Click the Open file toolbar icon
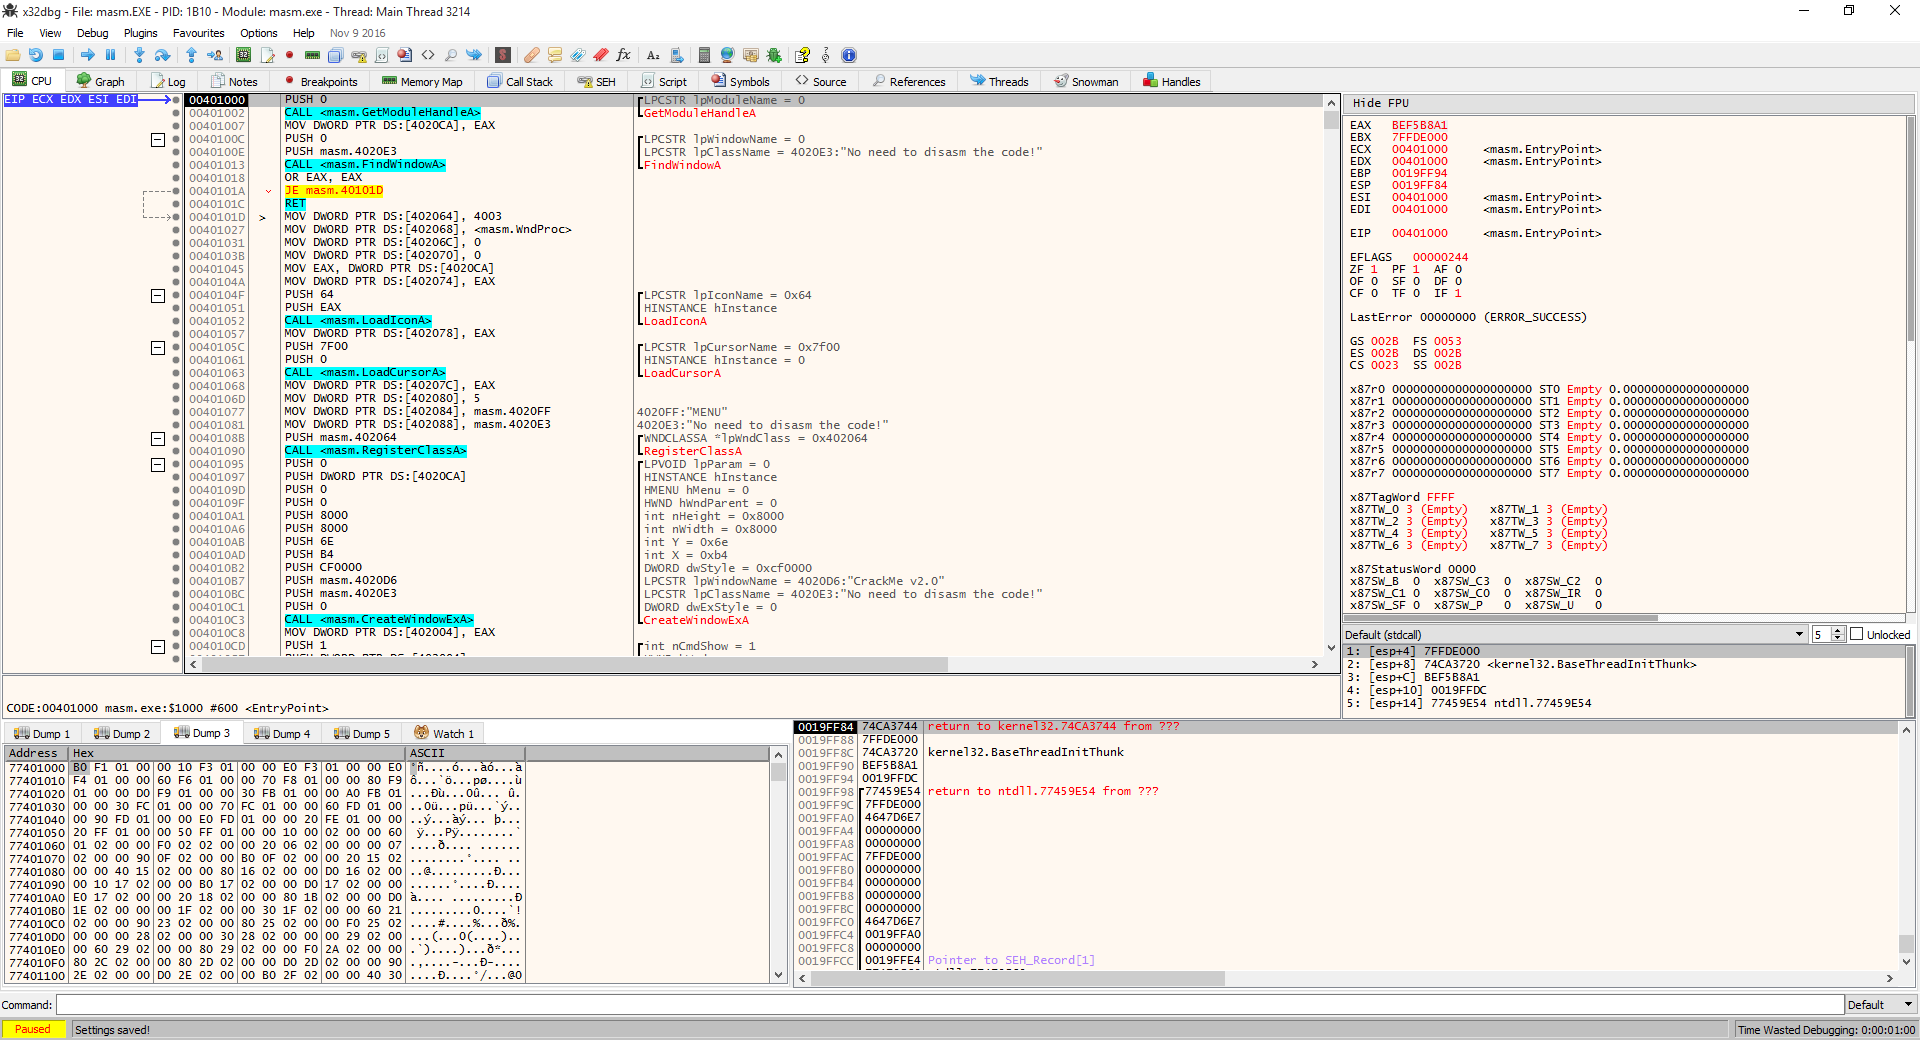 coord(13,55)
